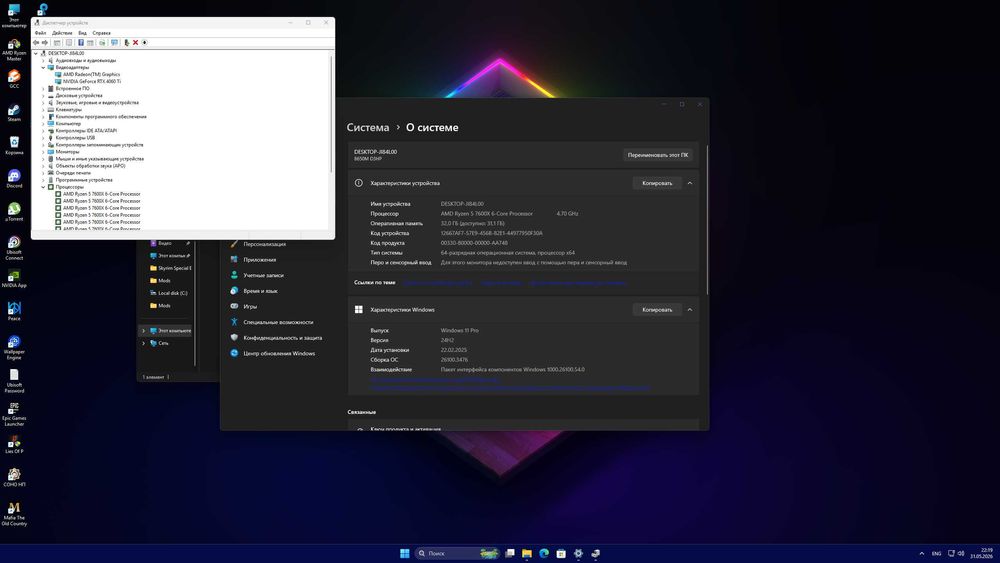1000x563 pixels.
Task: Open Windows Start button on taskbar
Action: coord(404,553)
